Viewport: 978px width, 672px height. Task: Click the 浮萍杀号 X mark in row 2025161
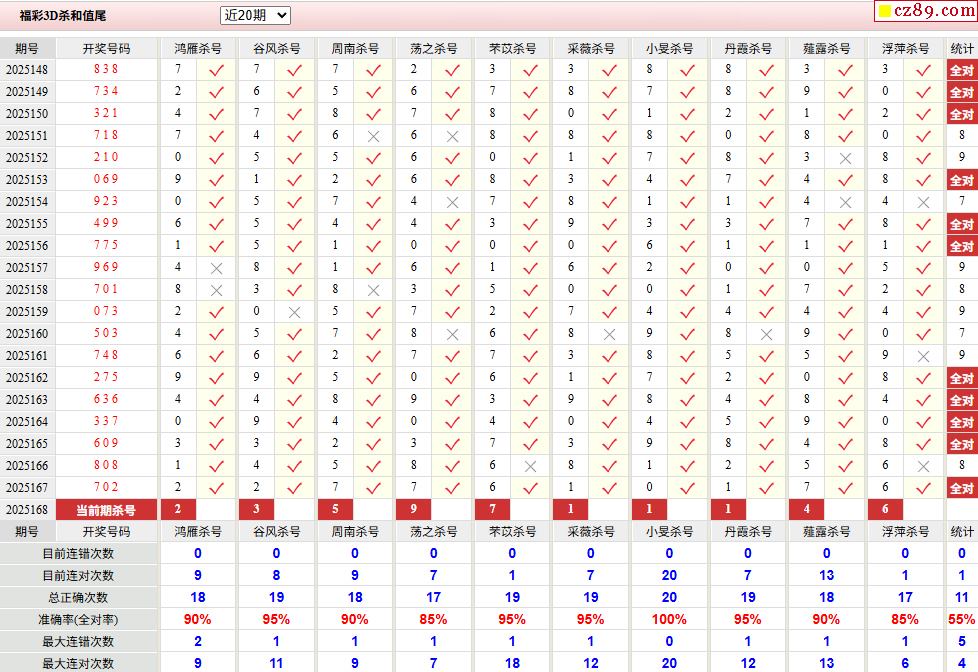[924, 356]
